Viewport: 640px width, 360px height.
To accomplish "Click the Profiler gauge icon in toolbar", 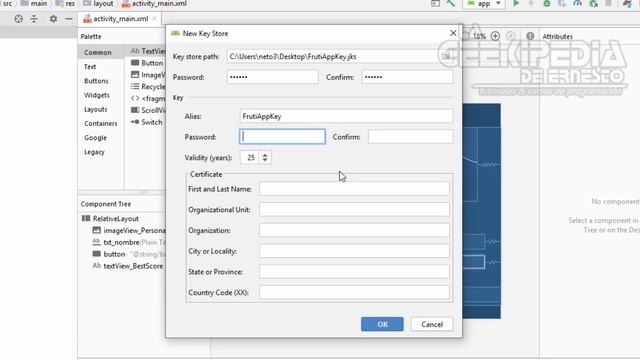I will click(x=578, y=3).
